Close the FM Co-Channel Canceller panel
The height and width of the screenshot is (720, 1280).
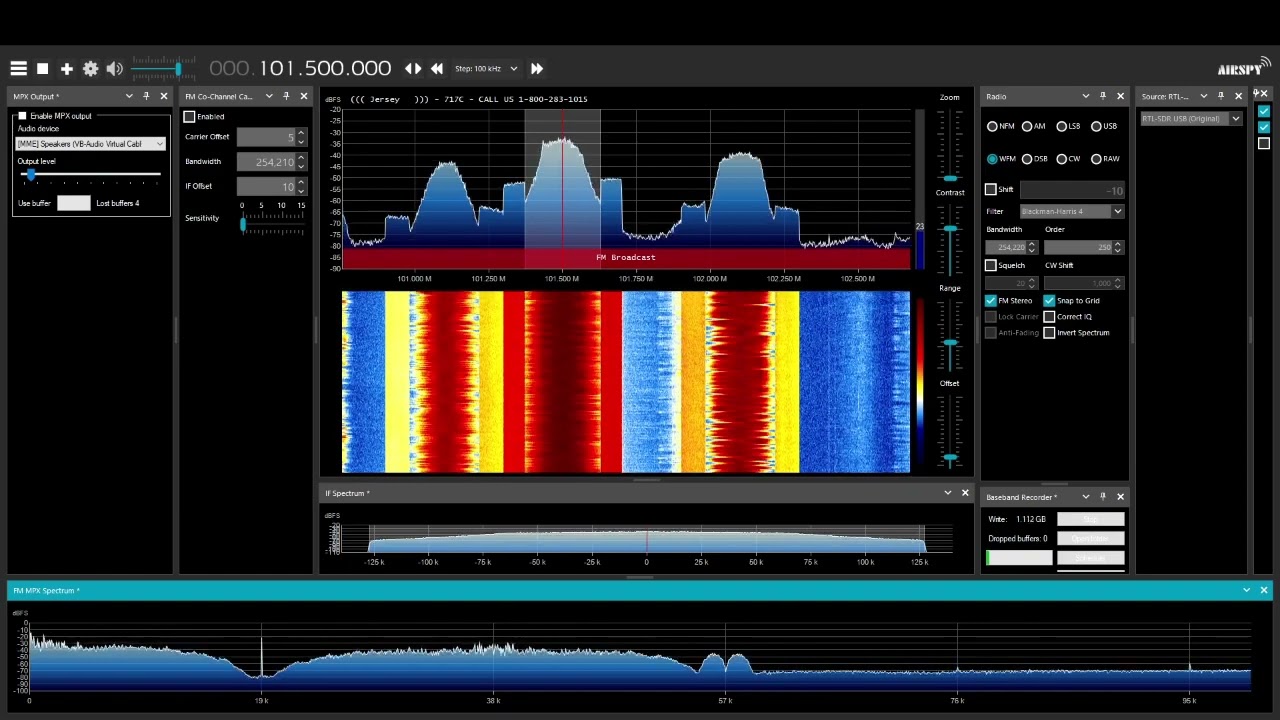coord(304,96)
